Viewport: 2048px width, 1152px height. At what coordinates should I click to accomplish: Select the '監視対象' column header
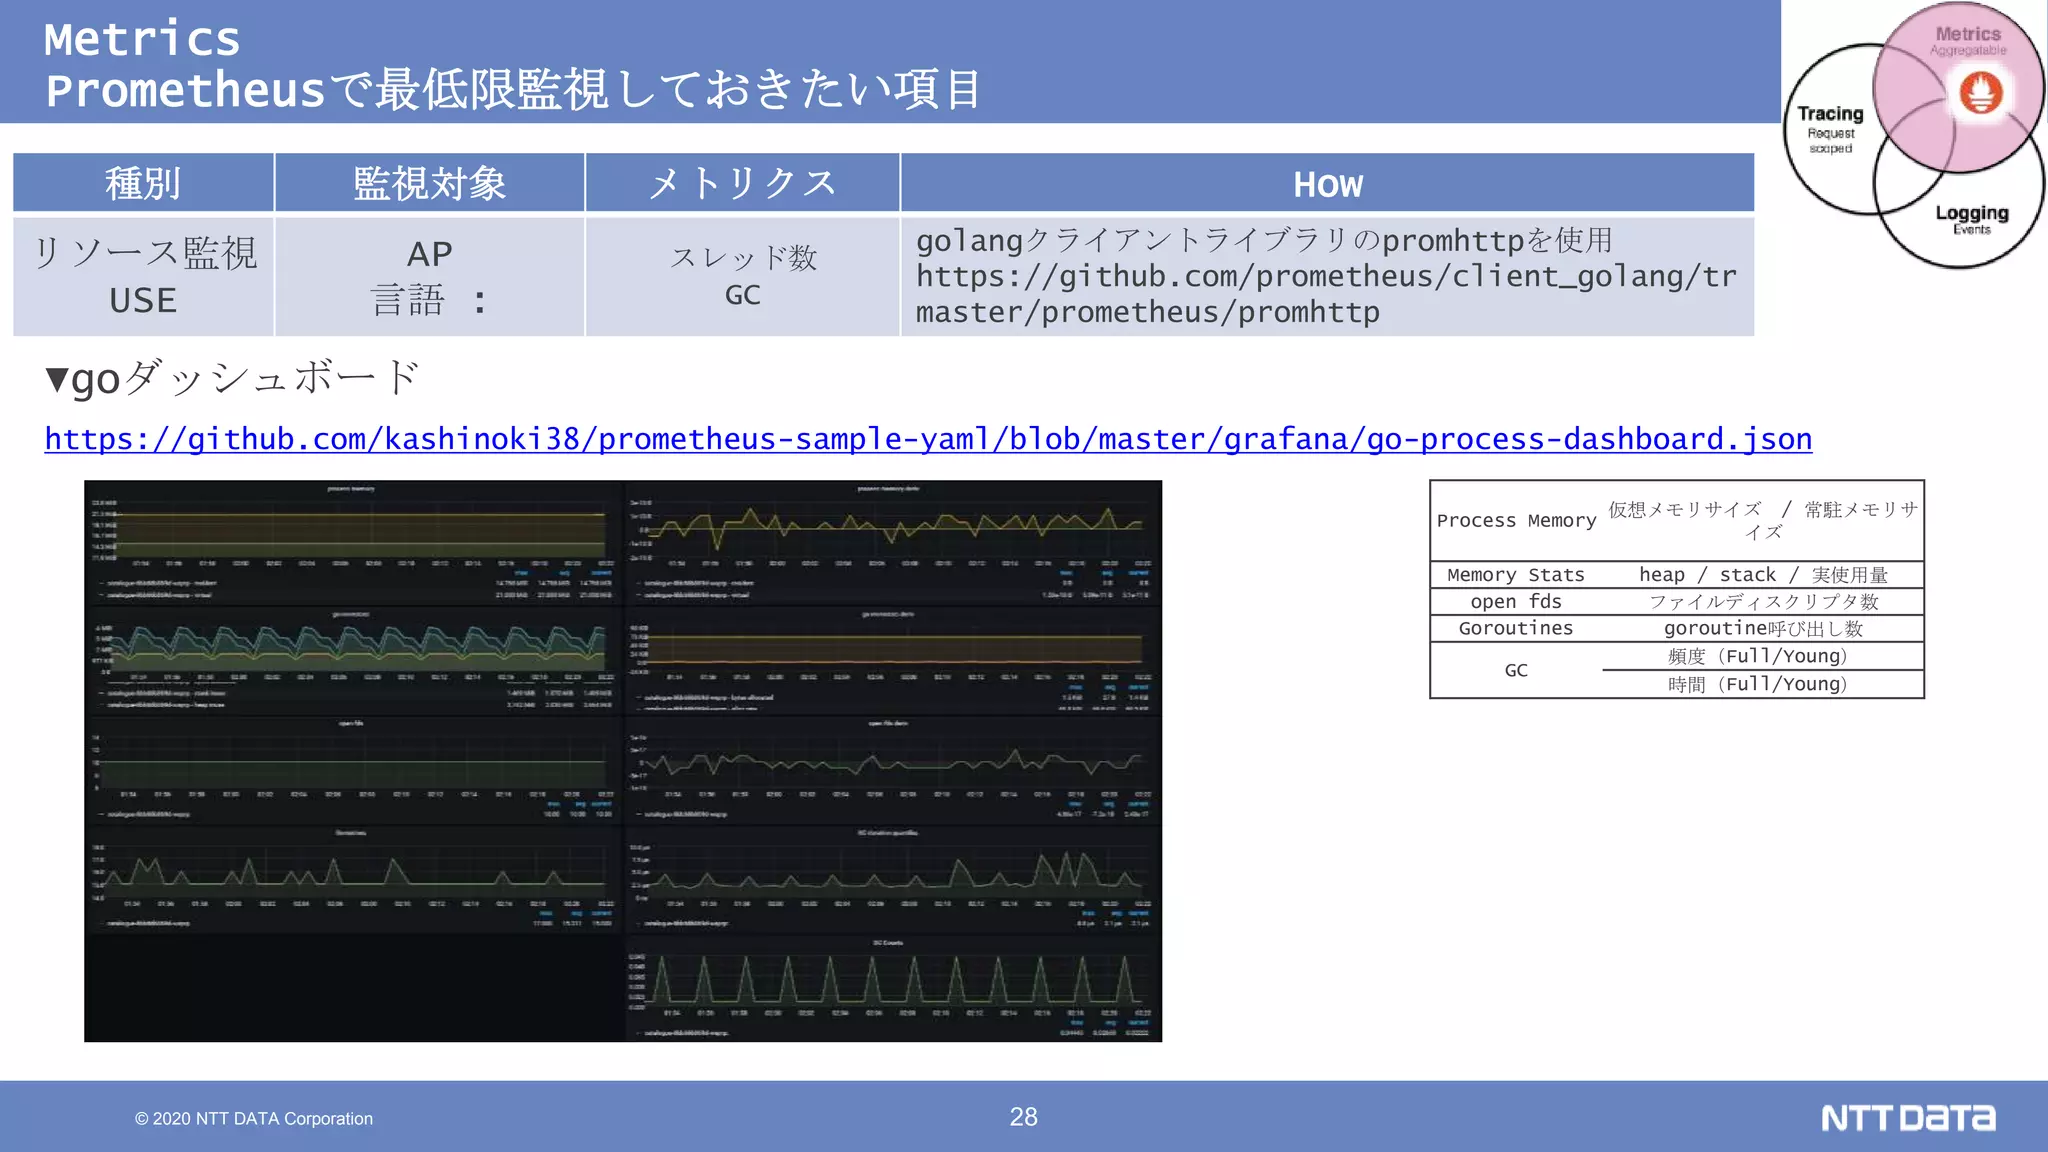pos(430,183)
